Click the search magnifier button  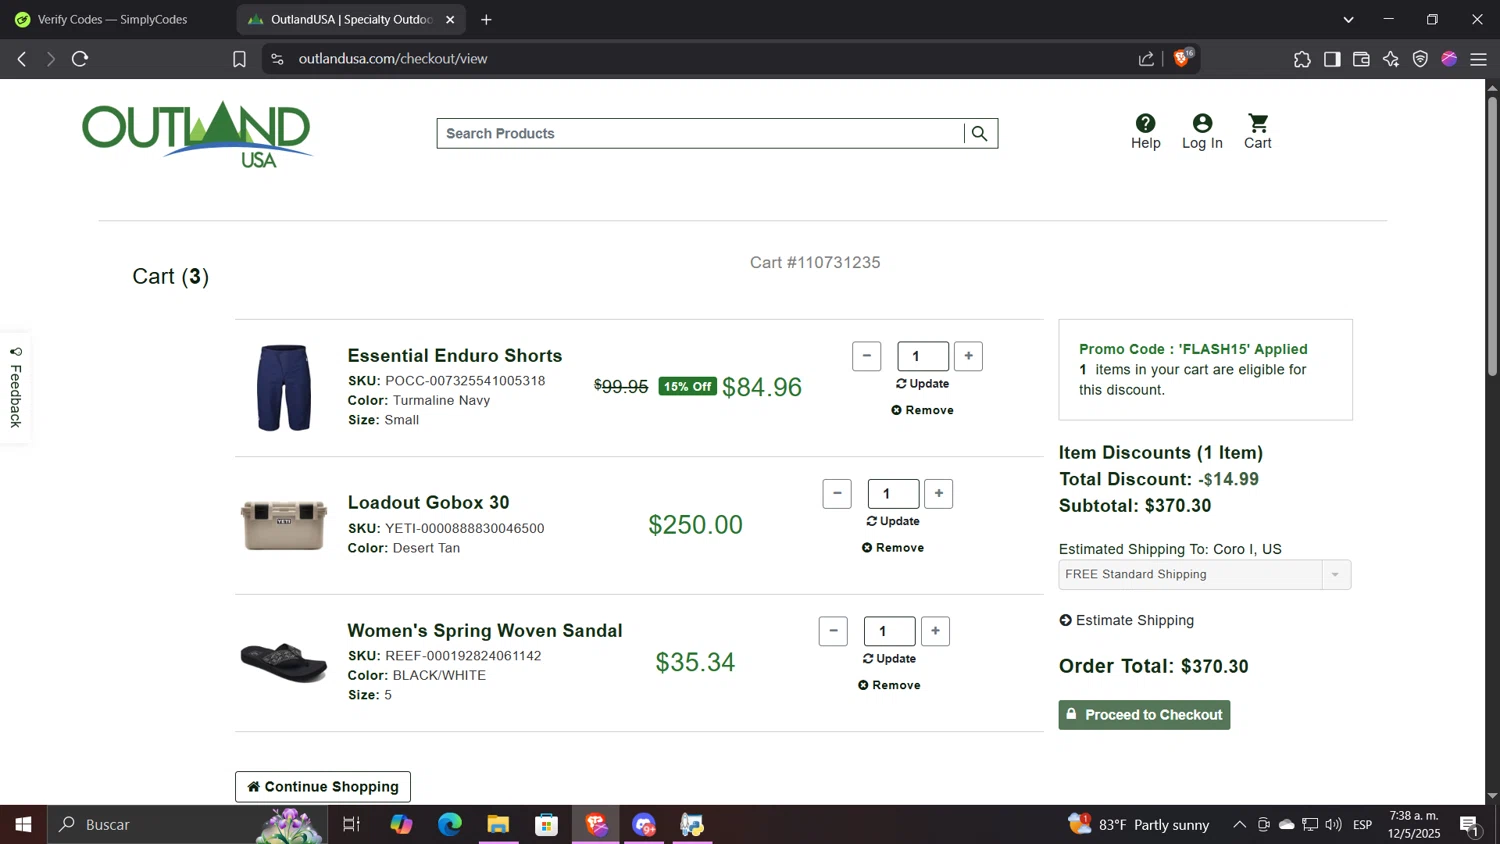tap(979, 133)
